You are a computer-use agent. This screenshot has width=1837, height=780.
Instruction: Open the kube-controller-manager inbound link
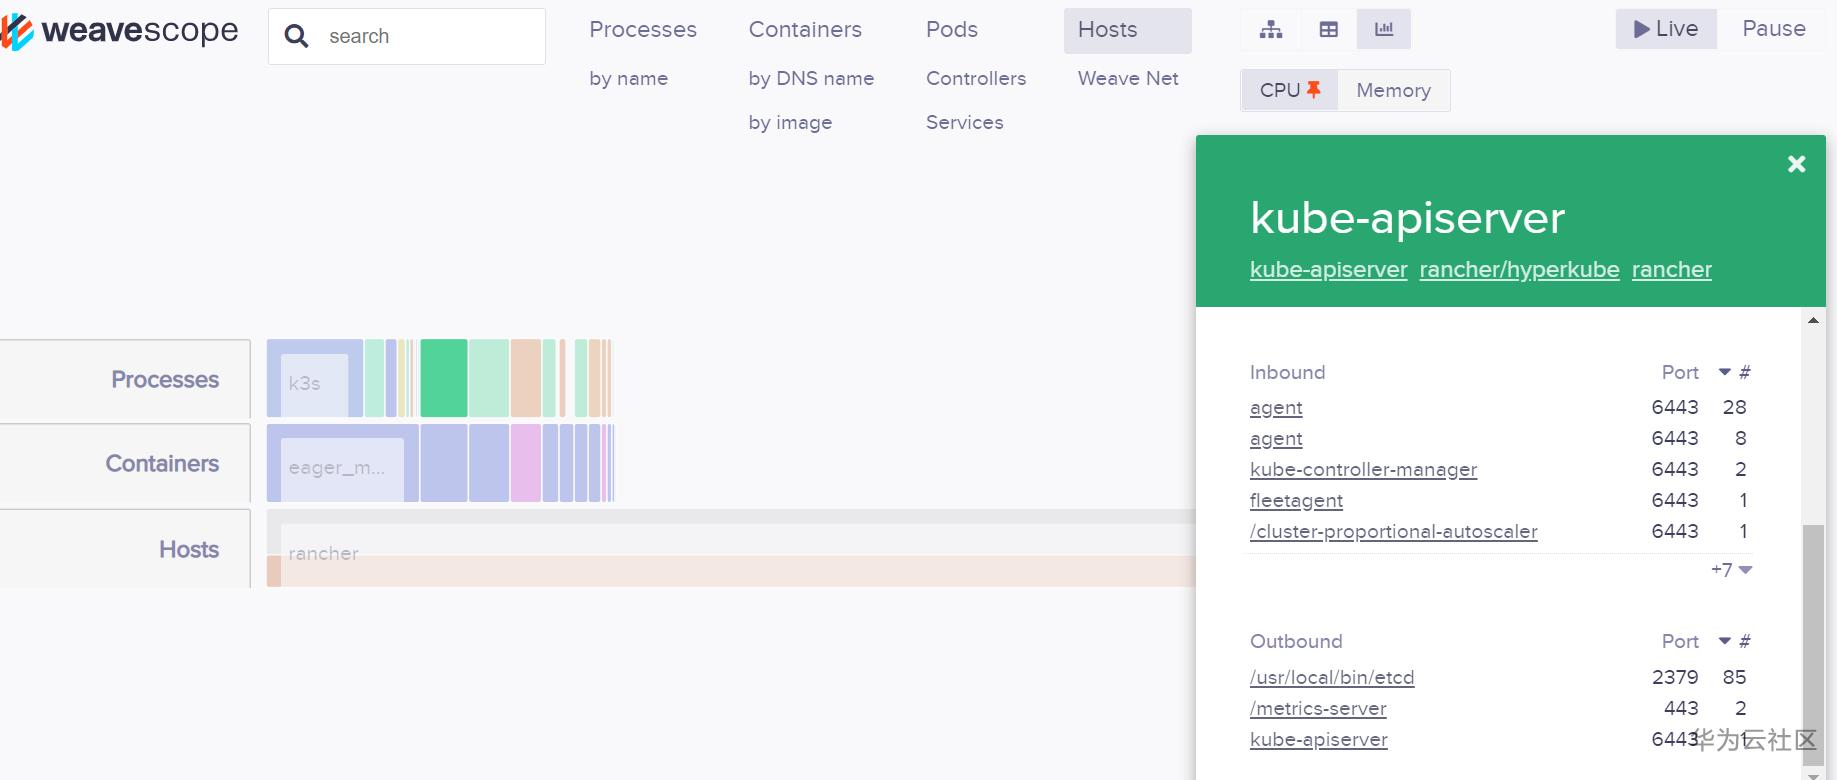point(1363,470)
